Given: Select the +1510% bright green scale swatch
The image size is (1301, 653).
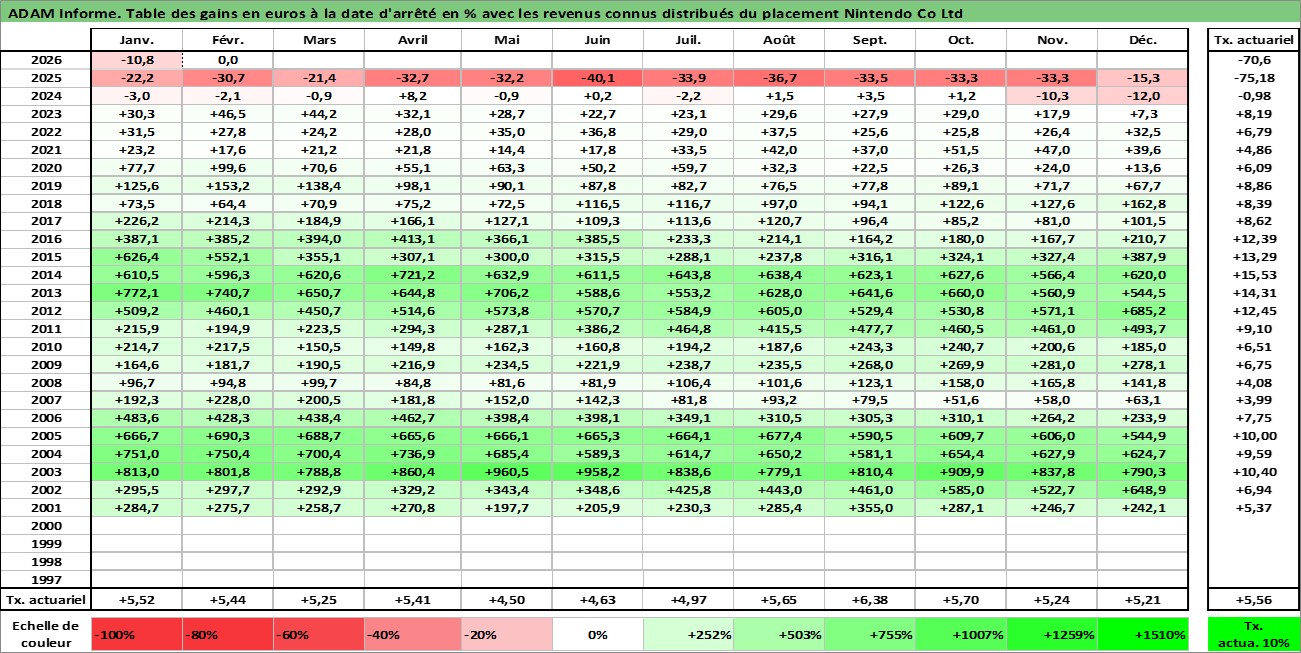Looking at the screenshot, I should [x=1142, y=634].
